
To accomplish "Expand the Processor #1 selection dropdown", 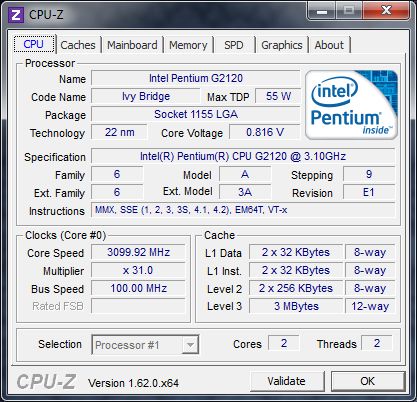I will point(190,345).
